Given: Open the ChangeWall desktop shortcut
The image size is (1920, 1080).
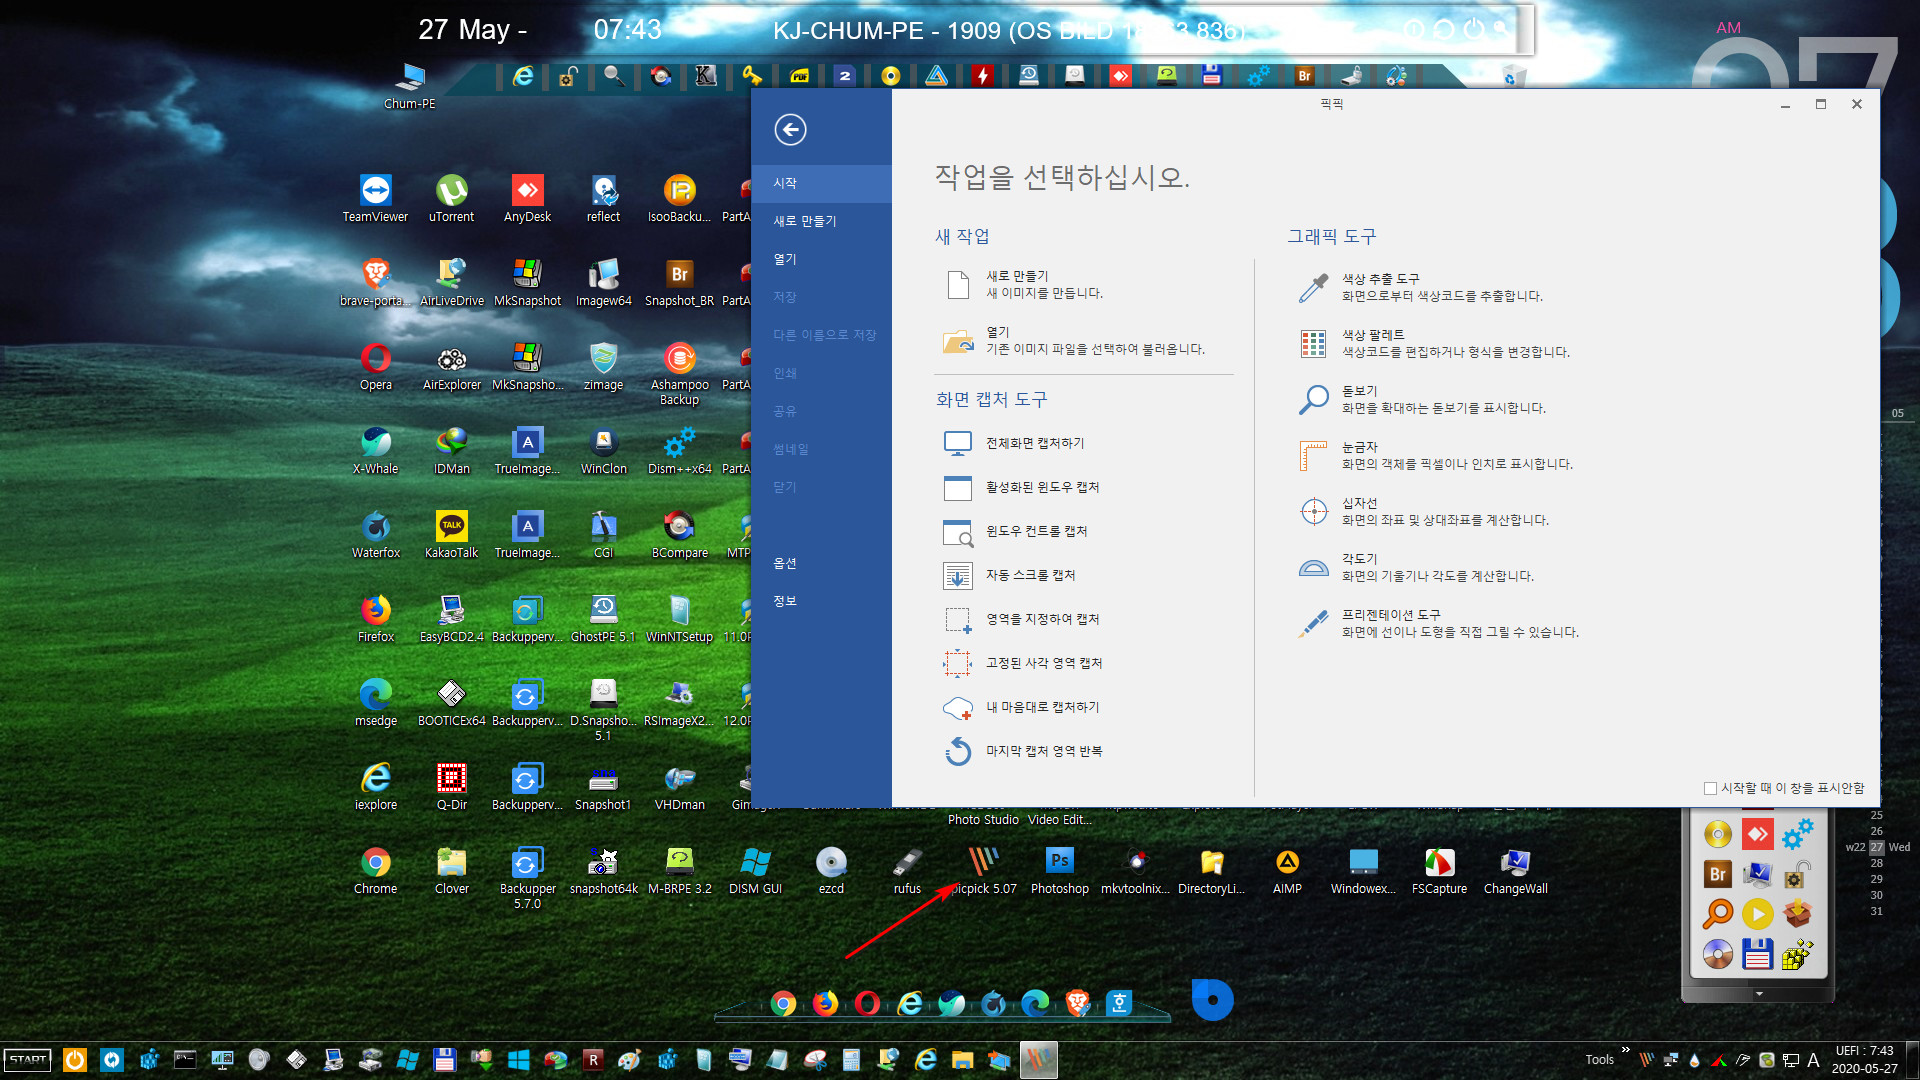Looking at the screenshot, I should 1515,870.
